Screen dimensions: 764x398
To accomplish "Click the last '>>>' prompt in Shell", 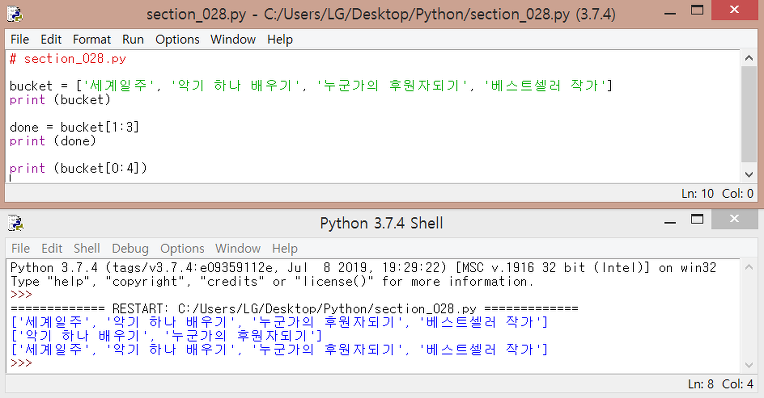I will 21,363.
